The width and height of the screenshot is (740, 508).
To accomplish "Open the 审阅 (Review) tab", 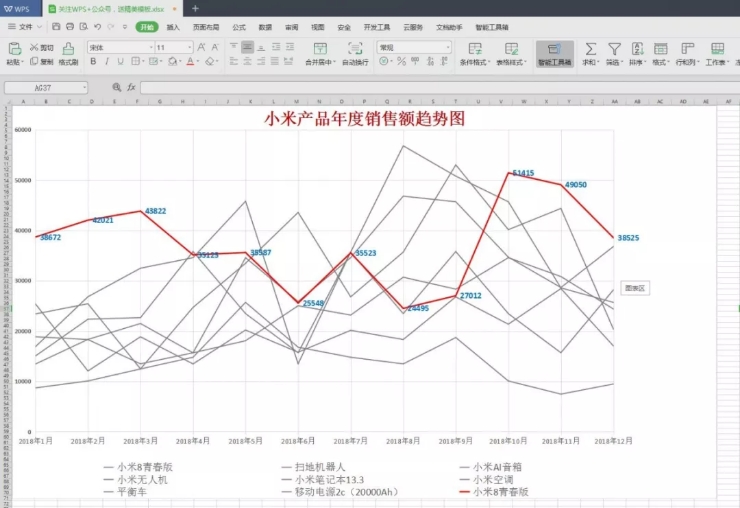I will (292, 27).
